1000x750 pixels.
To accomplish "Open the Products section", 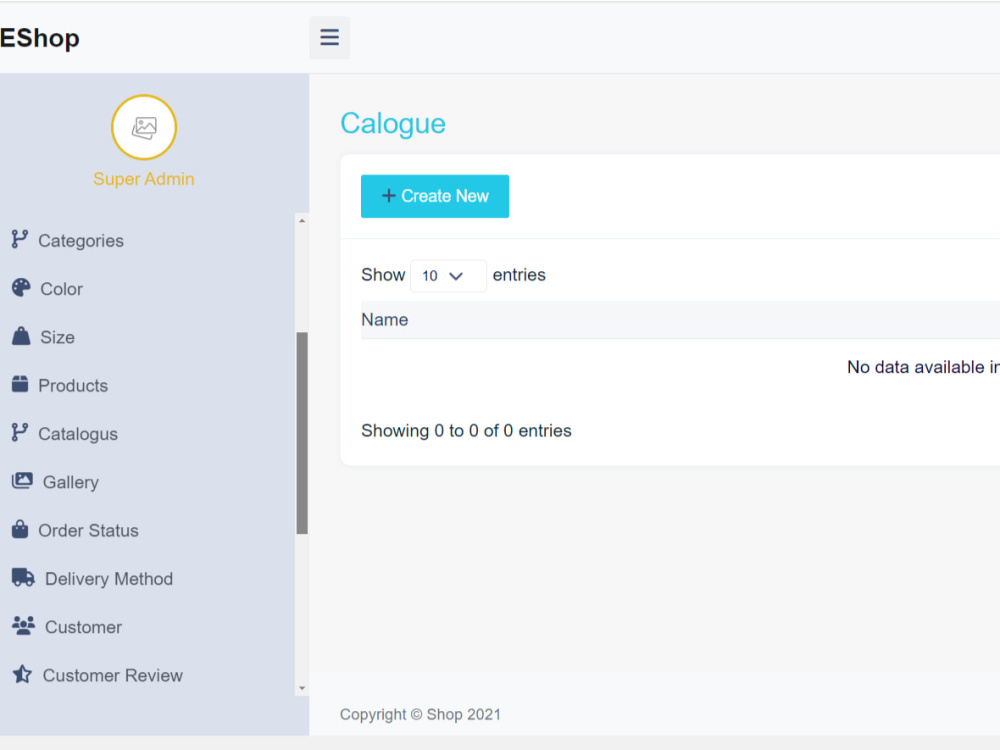I will click(x=73, y=386).
